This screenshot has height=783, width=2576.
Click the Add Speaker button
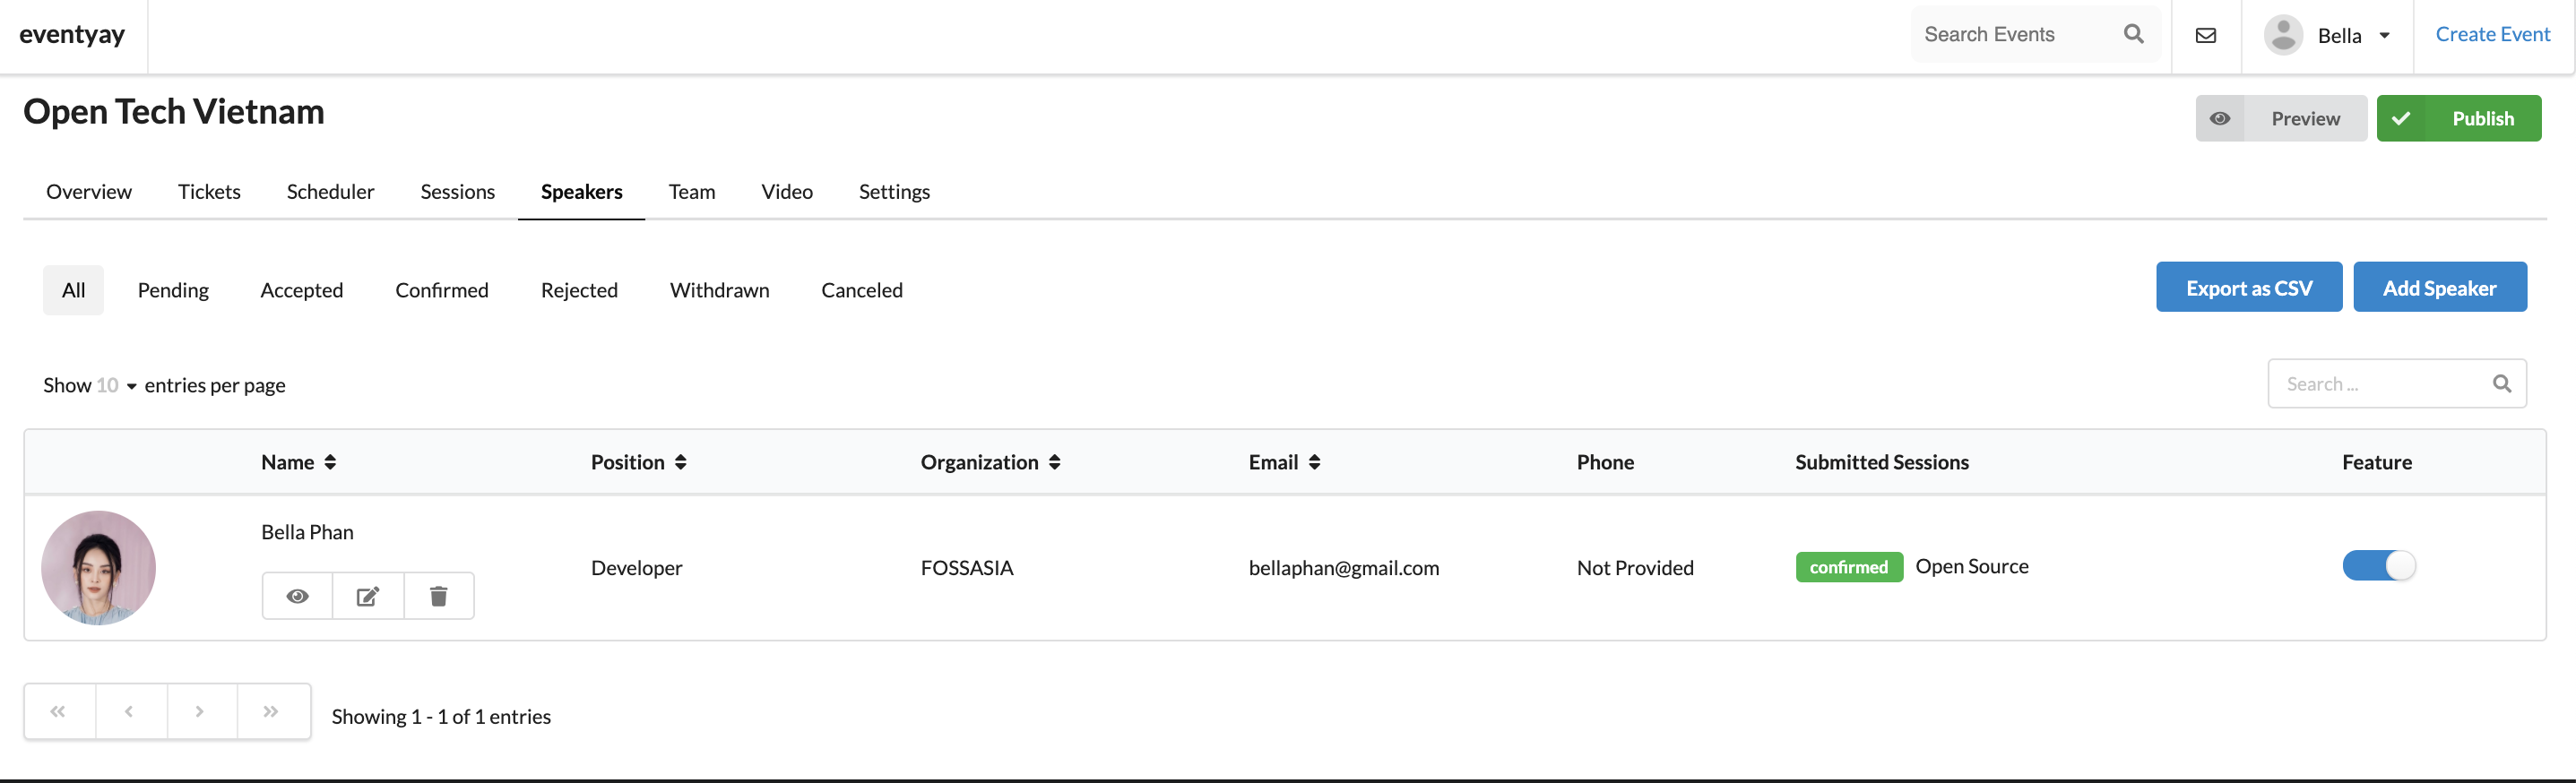tap(2439, 288)
